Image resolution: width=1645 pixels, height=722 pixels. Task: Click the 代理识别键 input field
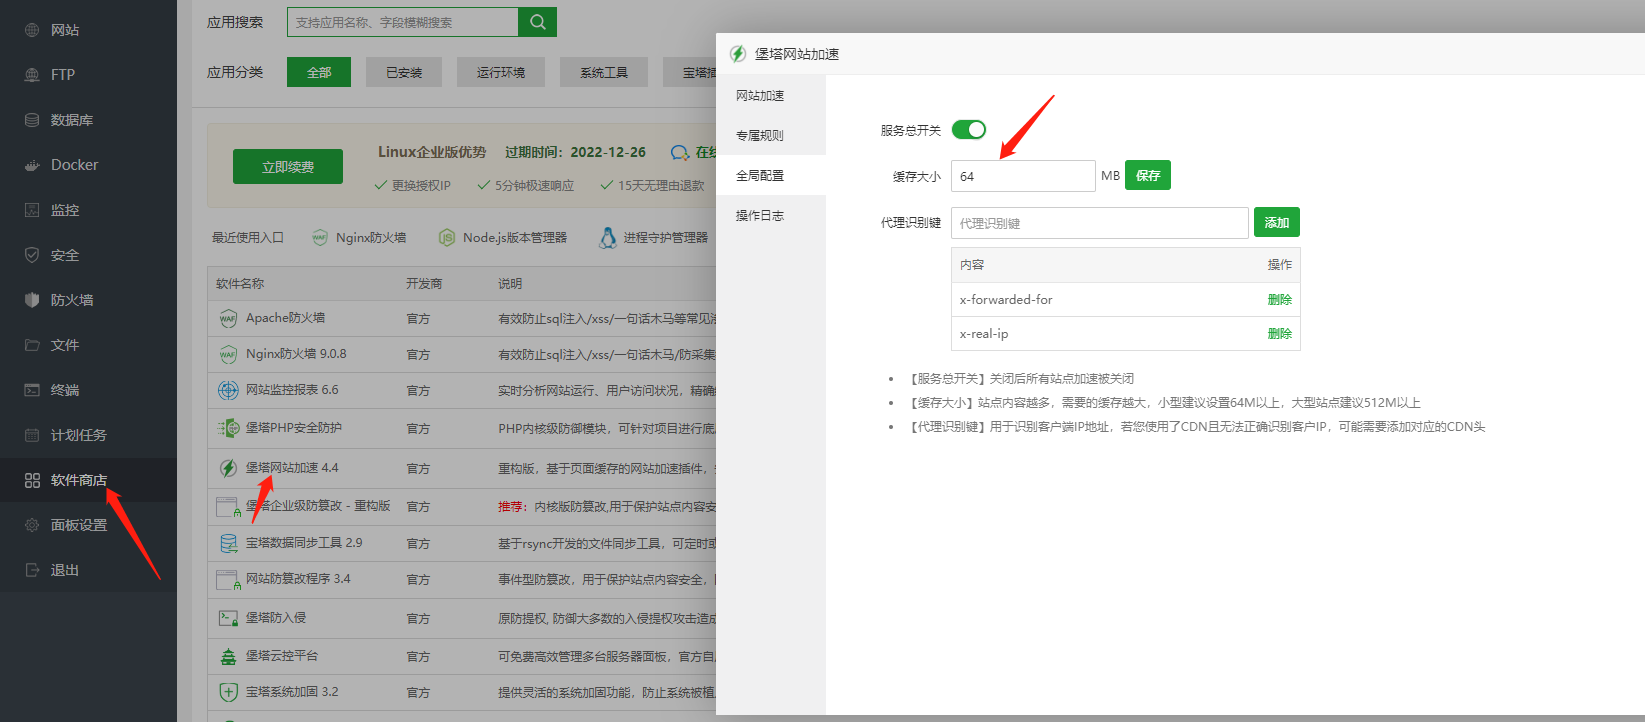point(1100,223)
